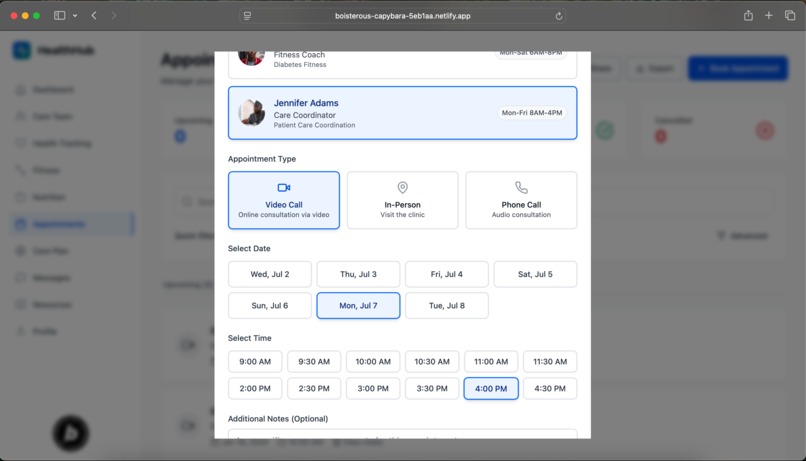Image resolution: width=806 pixels, height=461 pixels.
Task: Click the black round button in page corner
Action: [71, 433]
